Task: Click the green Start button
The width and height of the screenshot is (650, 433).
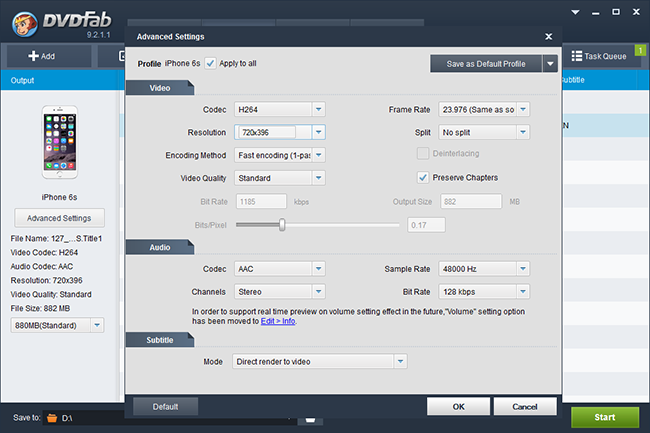Action: point(605,417)
